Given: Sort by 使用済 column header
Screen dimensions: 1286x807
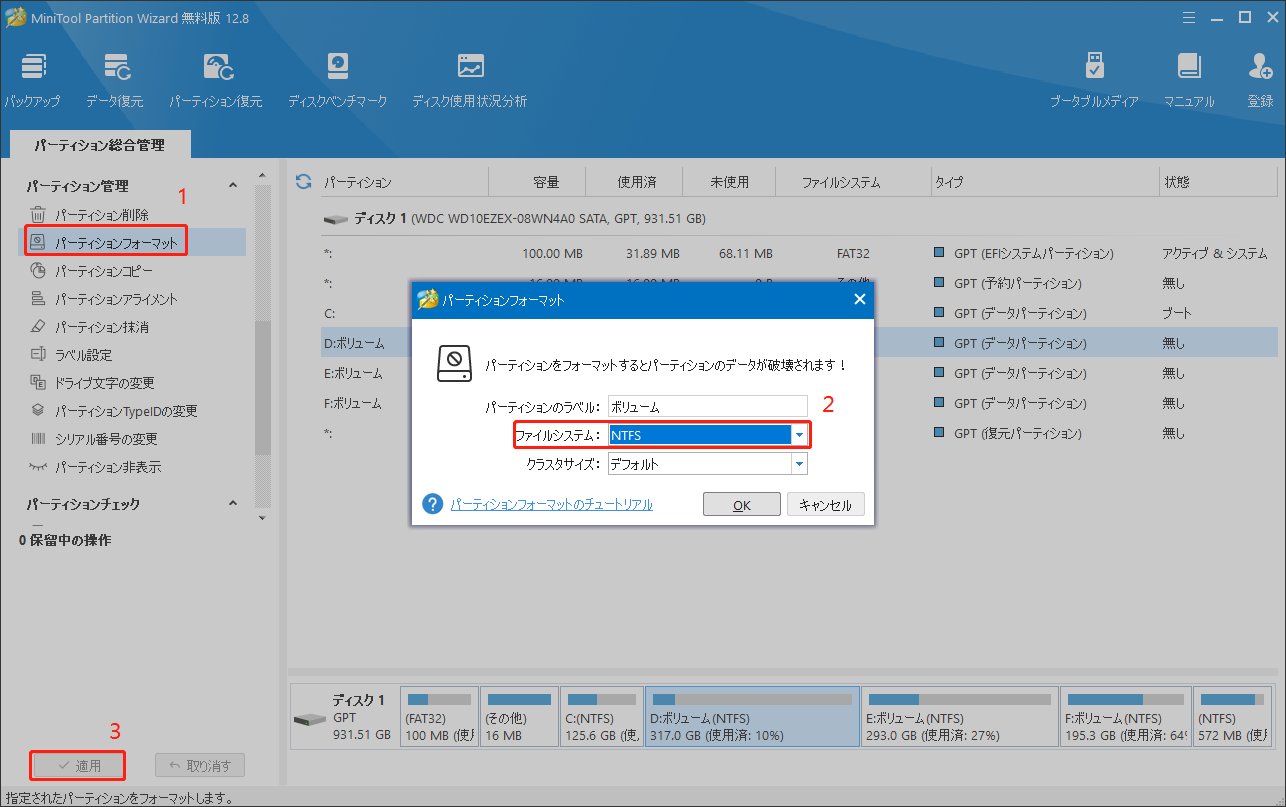Looking at the screenshot, I should point(636,182).
